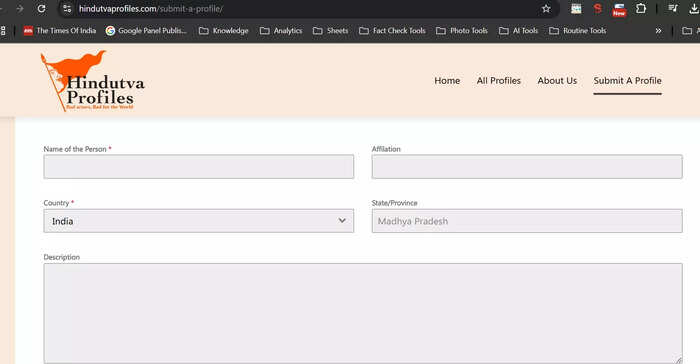Reload the page with the refresh icon
The image size is (700, 364).
point(41,8)
